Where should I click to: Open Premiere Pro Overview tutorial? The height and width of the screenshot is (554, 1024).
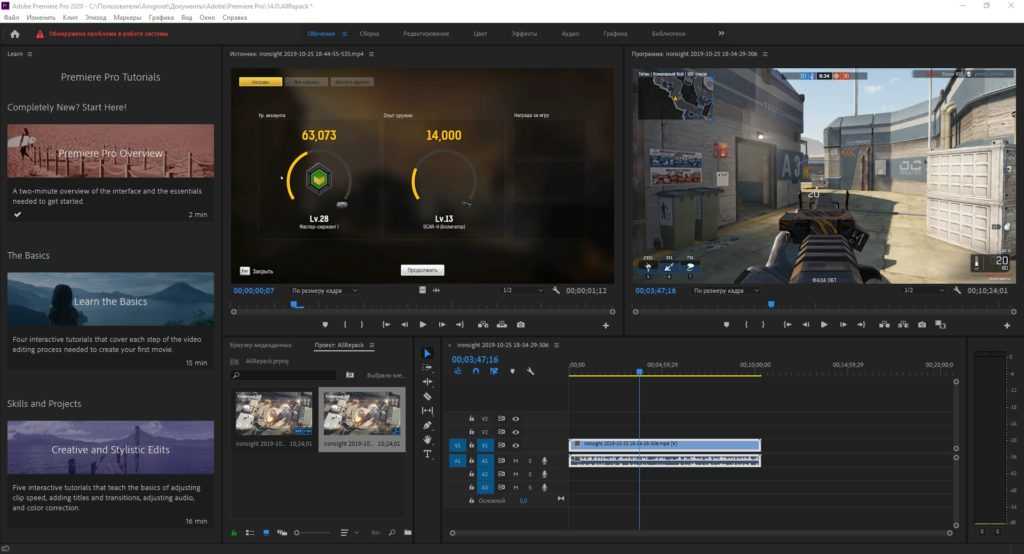point(110,152)
